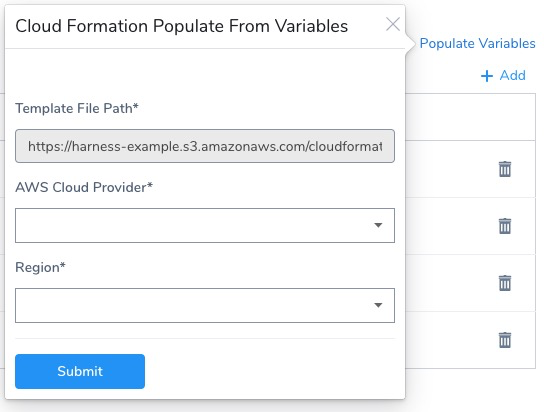Submit the populate variables form
551x412 pixels.
pyautogui.click(x=80, y=371)
